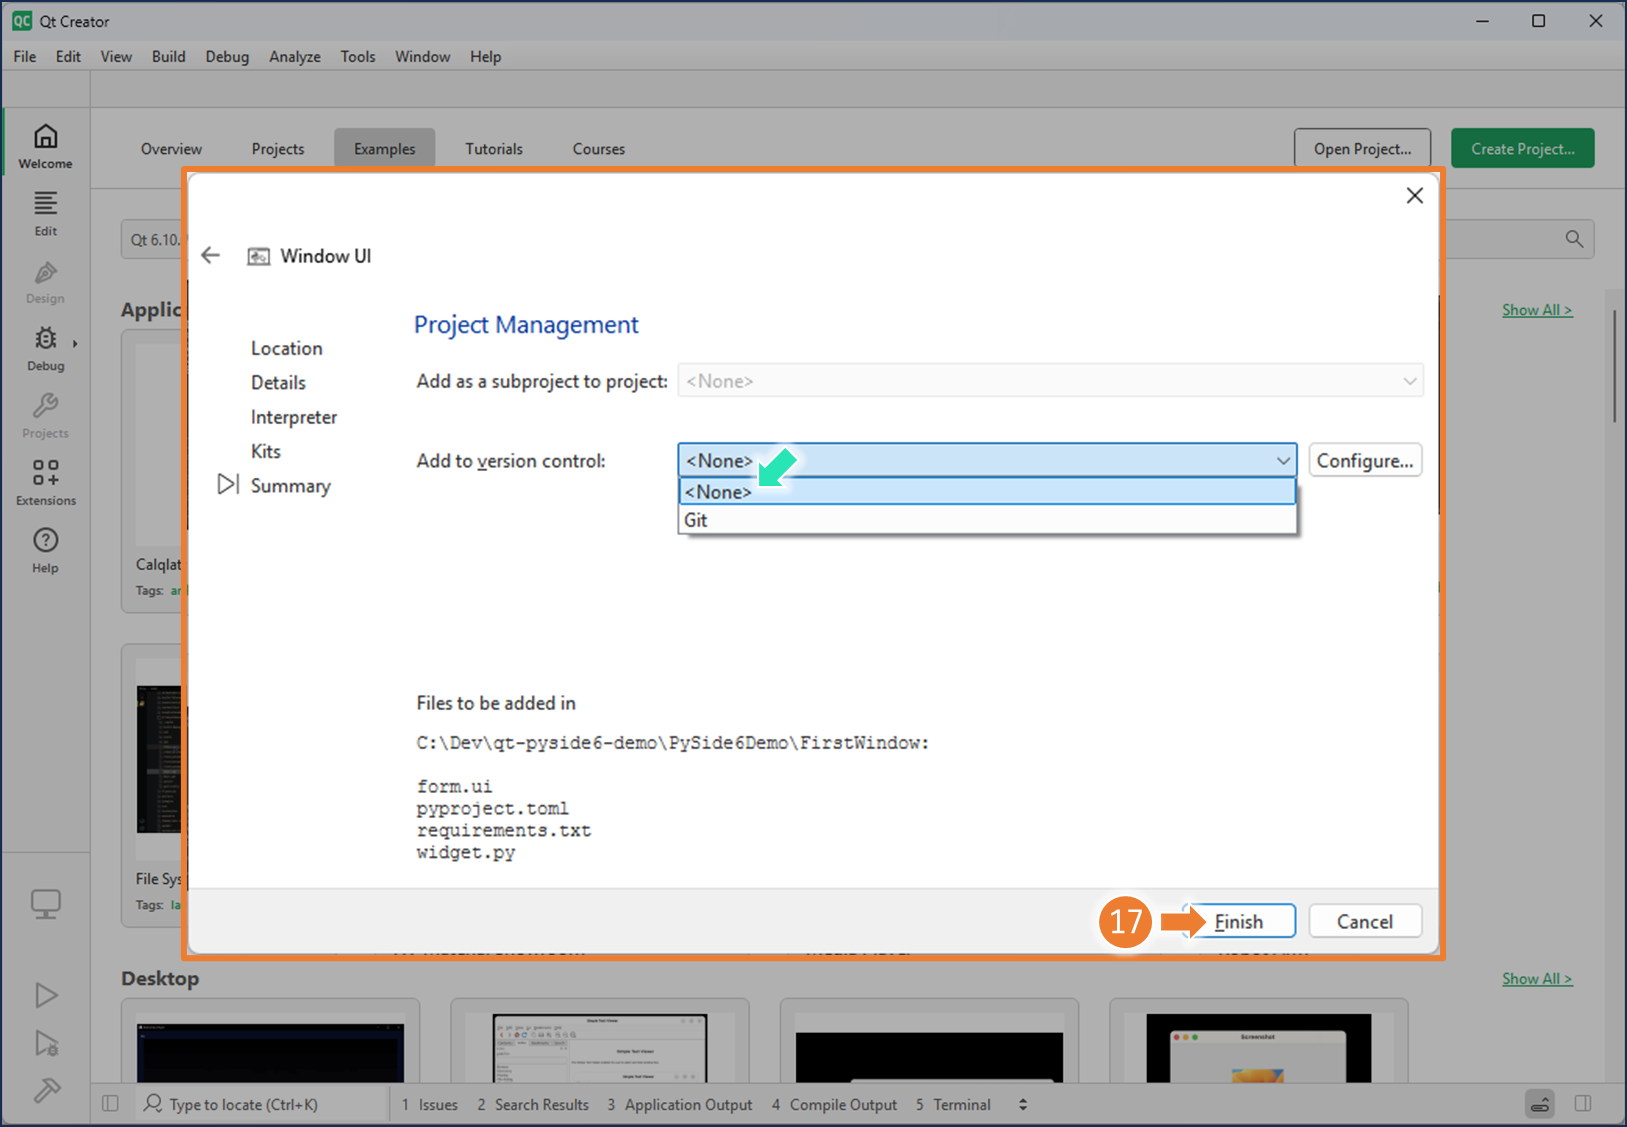Click the search magnifier in examples filter

coord(1574,239)
